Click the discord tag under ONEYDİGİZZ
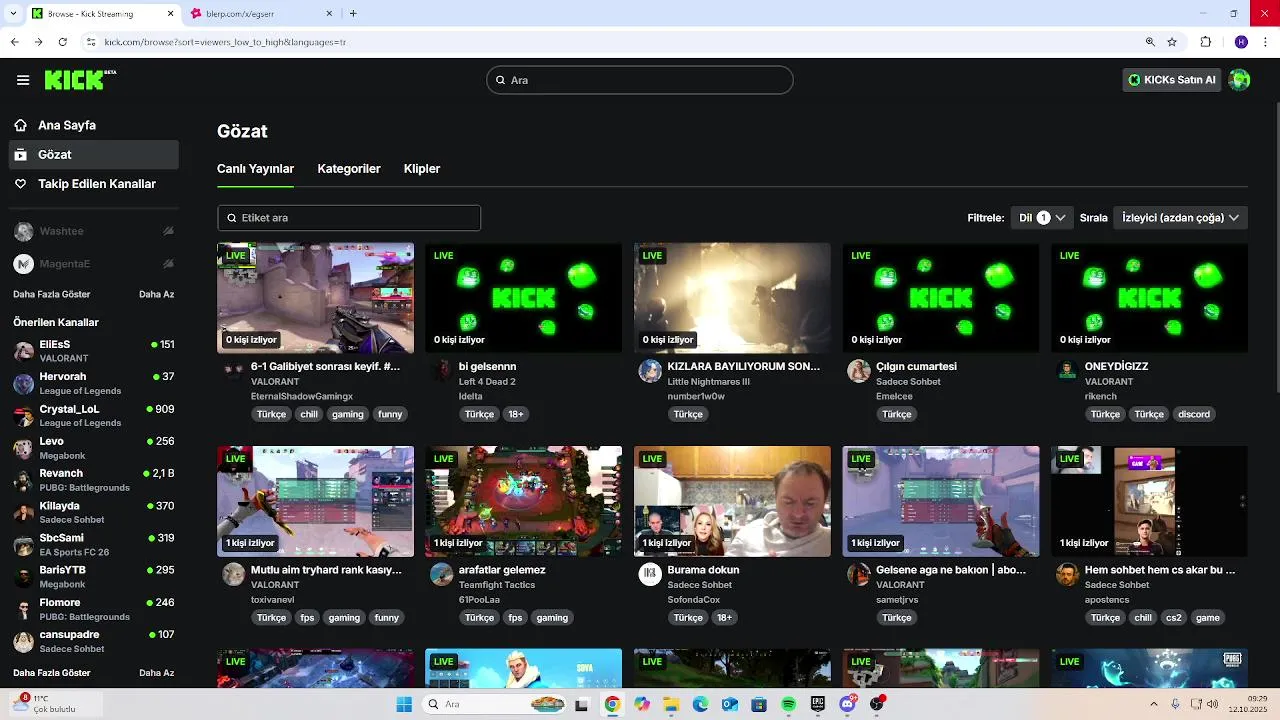The height and width of the screenshot is (720, 1280). click(1193, 414)
